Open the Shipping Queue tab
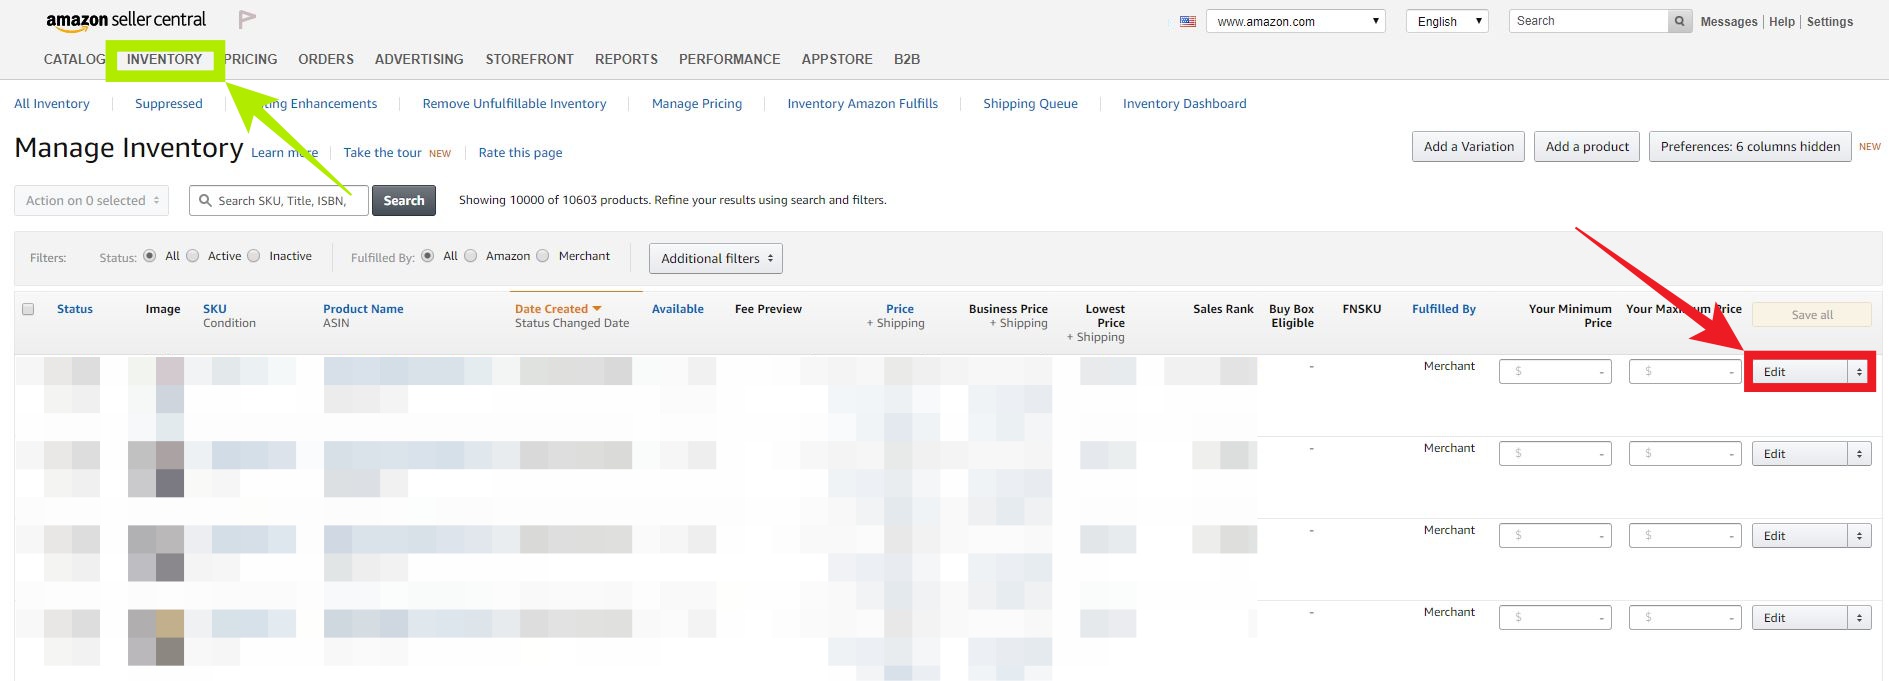Screen dimensions: 1889x681 point(1030,103)
